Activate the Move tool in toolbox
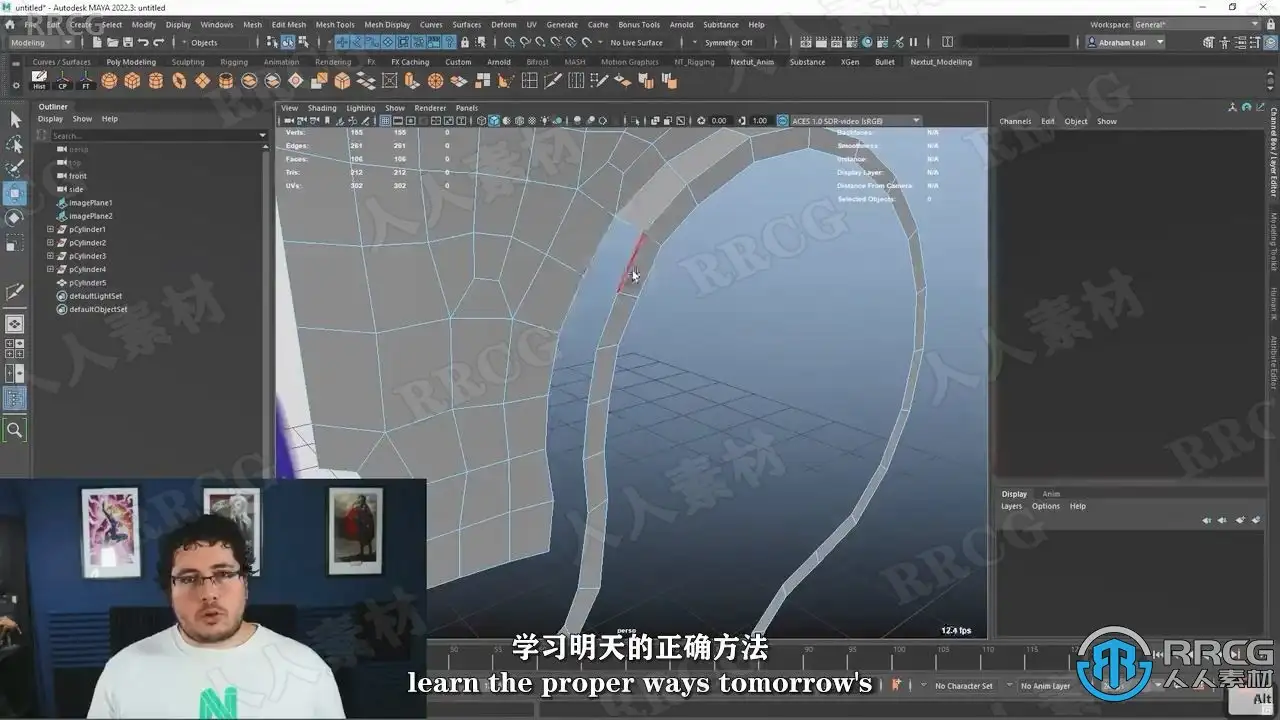This screenshot has height=720, width=1280. [15, 193]
